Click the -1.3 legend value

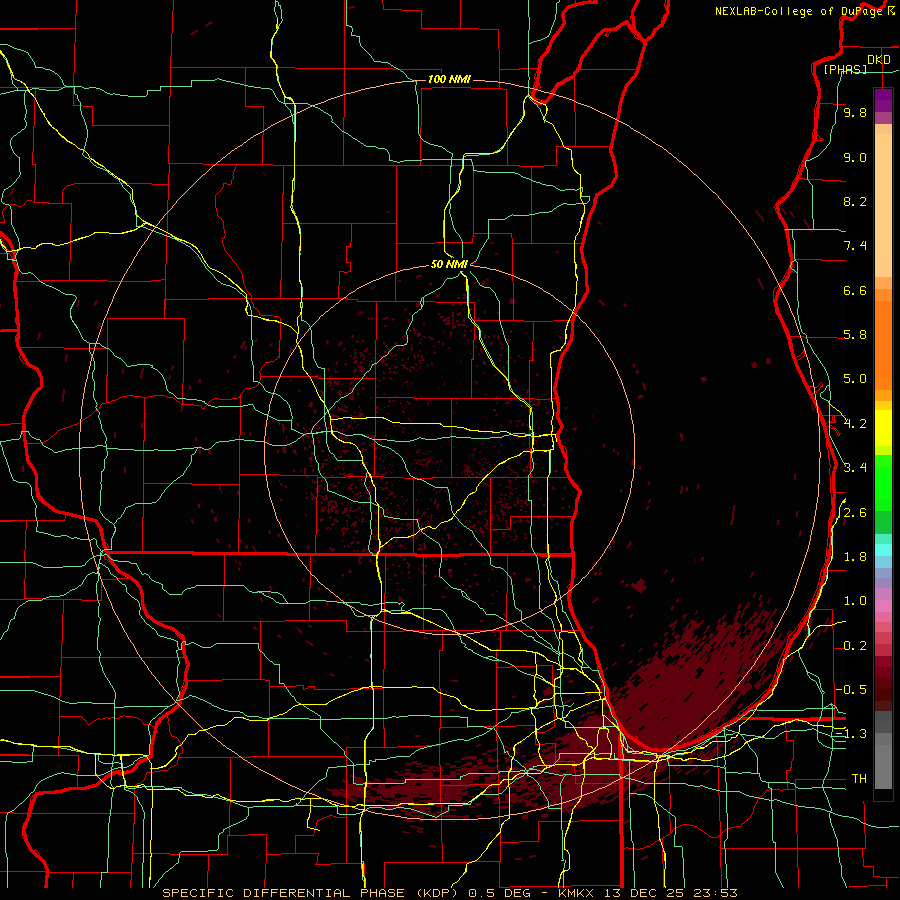(852, 734)
